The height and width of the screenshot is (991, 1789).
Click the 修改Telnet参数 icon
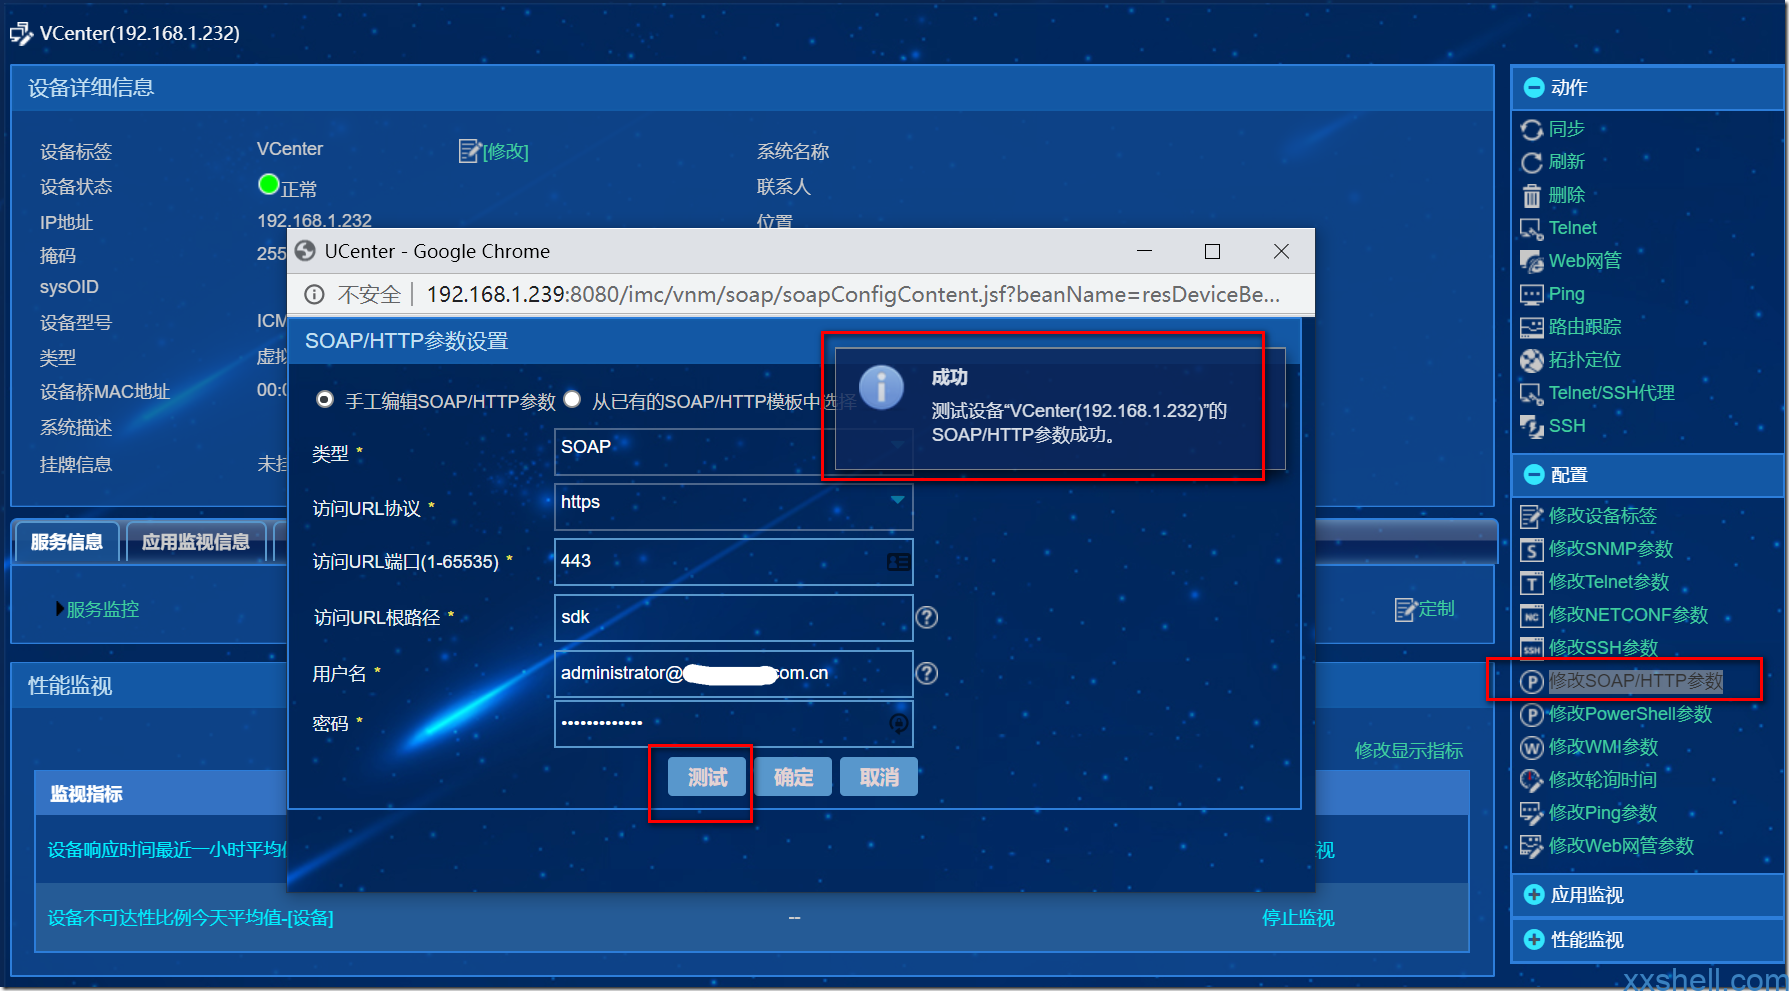(x=1531, y=583)
